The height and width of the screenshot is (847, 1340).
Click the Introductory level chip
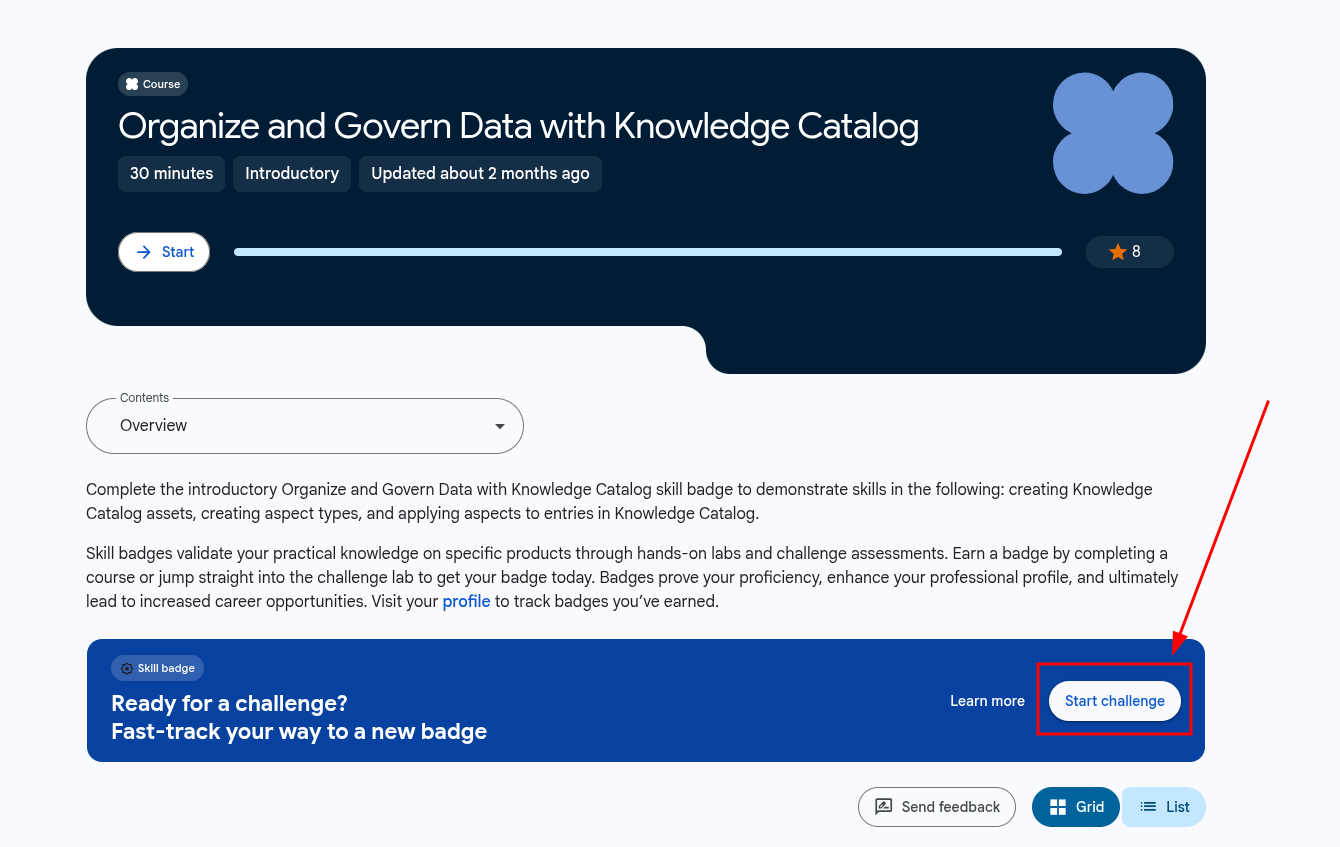(292, 173)
